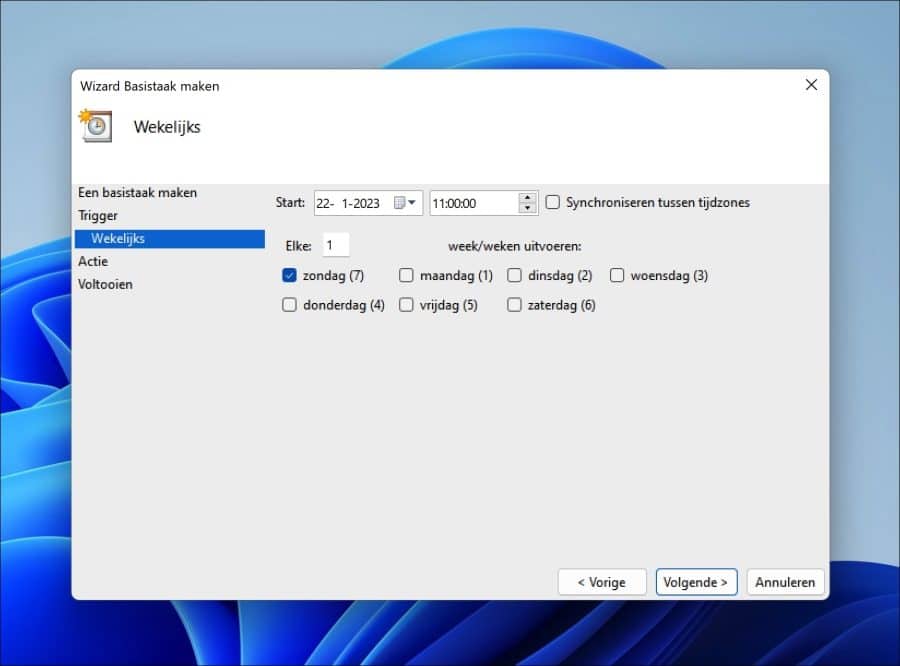The image size is (900, 666).
Task: Click the Elke weeks number field
Action: click(336, 246)
